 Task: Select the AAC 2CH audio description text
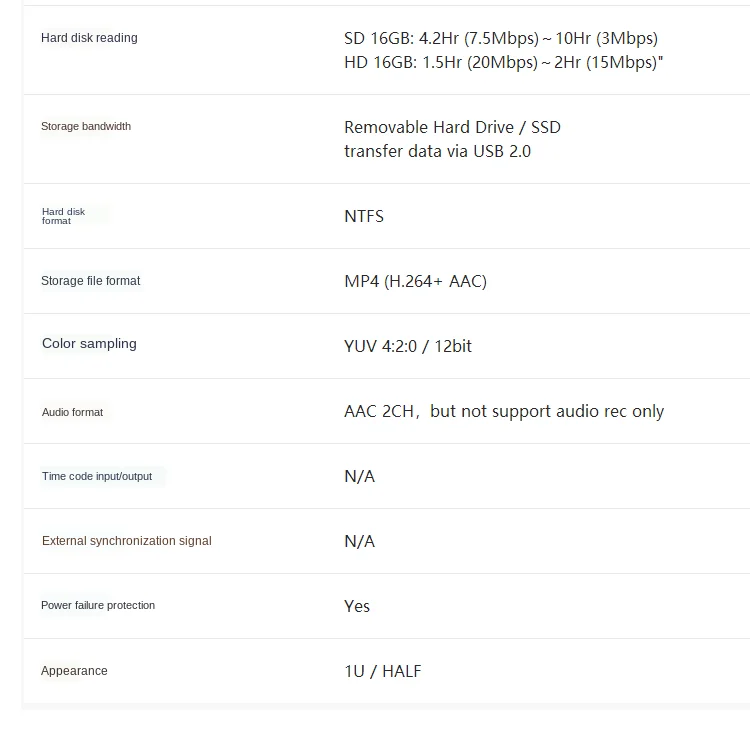pos(504,411)
